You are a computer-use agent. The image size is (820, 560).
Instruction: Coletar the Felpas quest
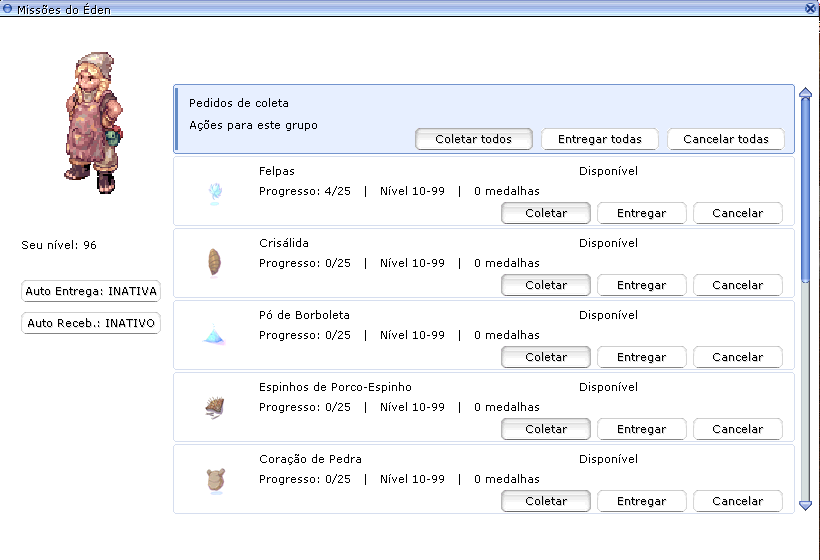pos(546,213)
